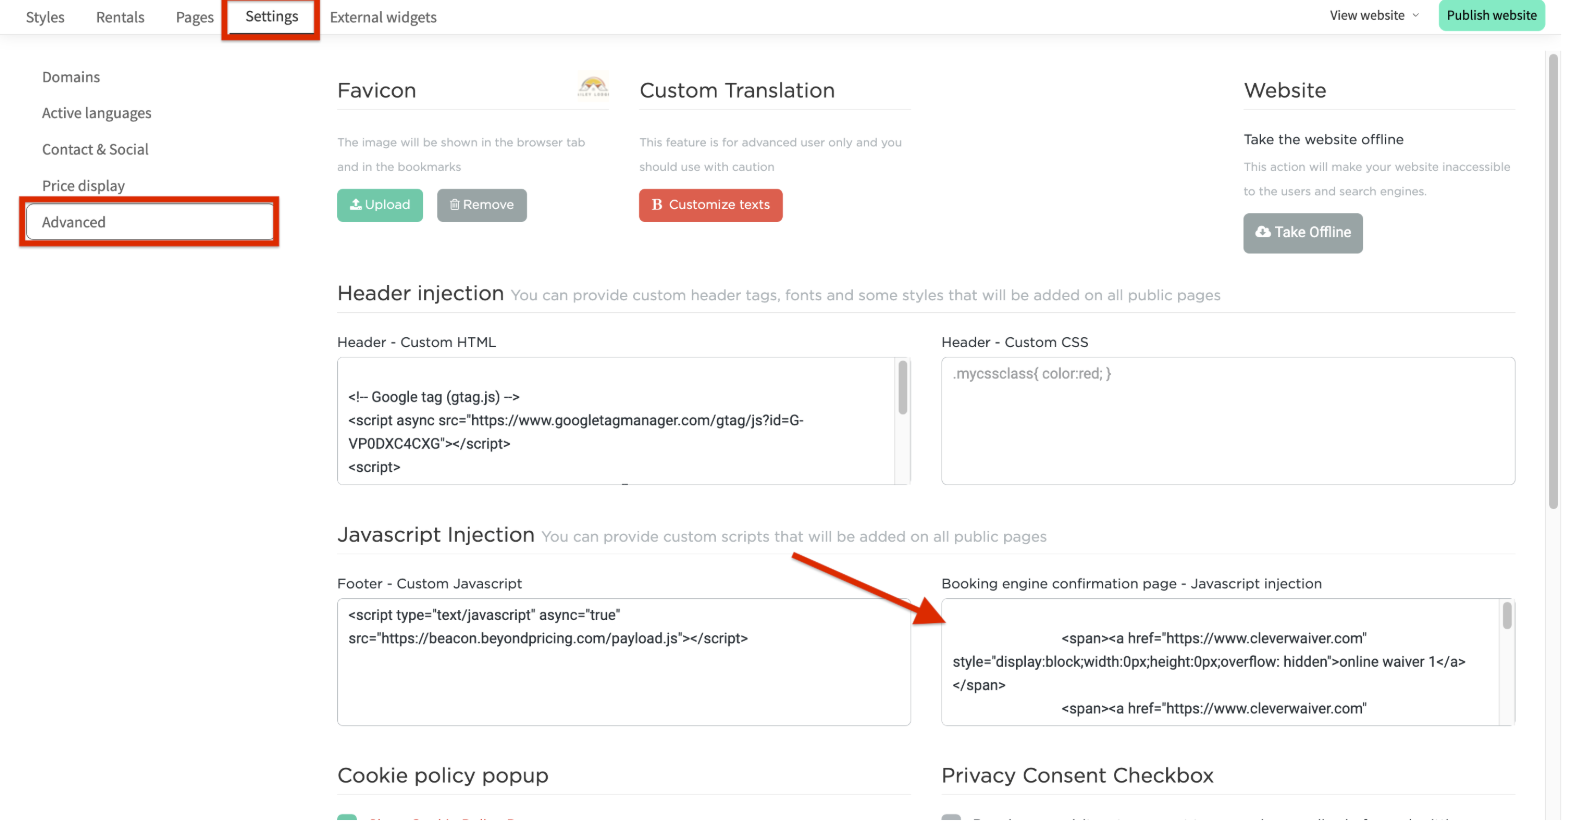Click the Take Offline cloud button
This screenshot has width=1572, height=826.
(1302, 233)
